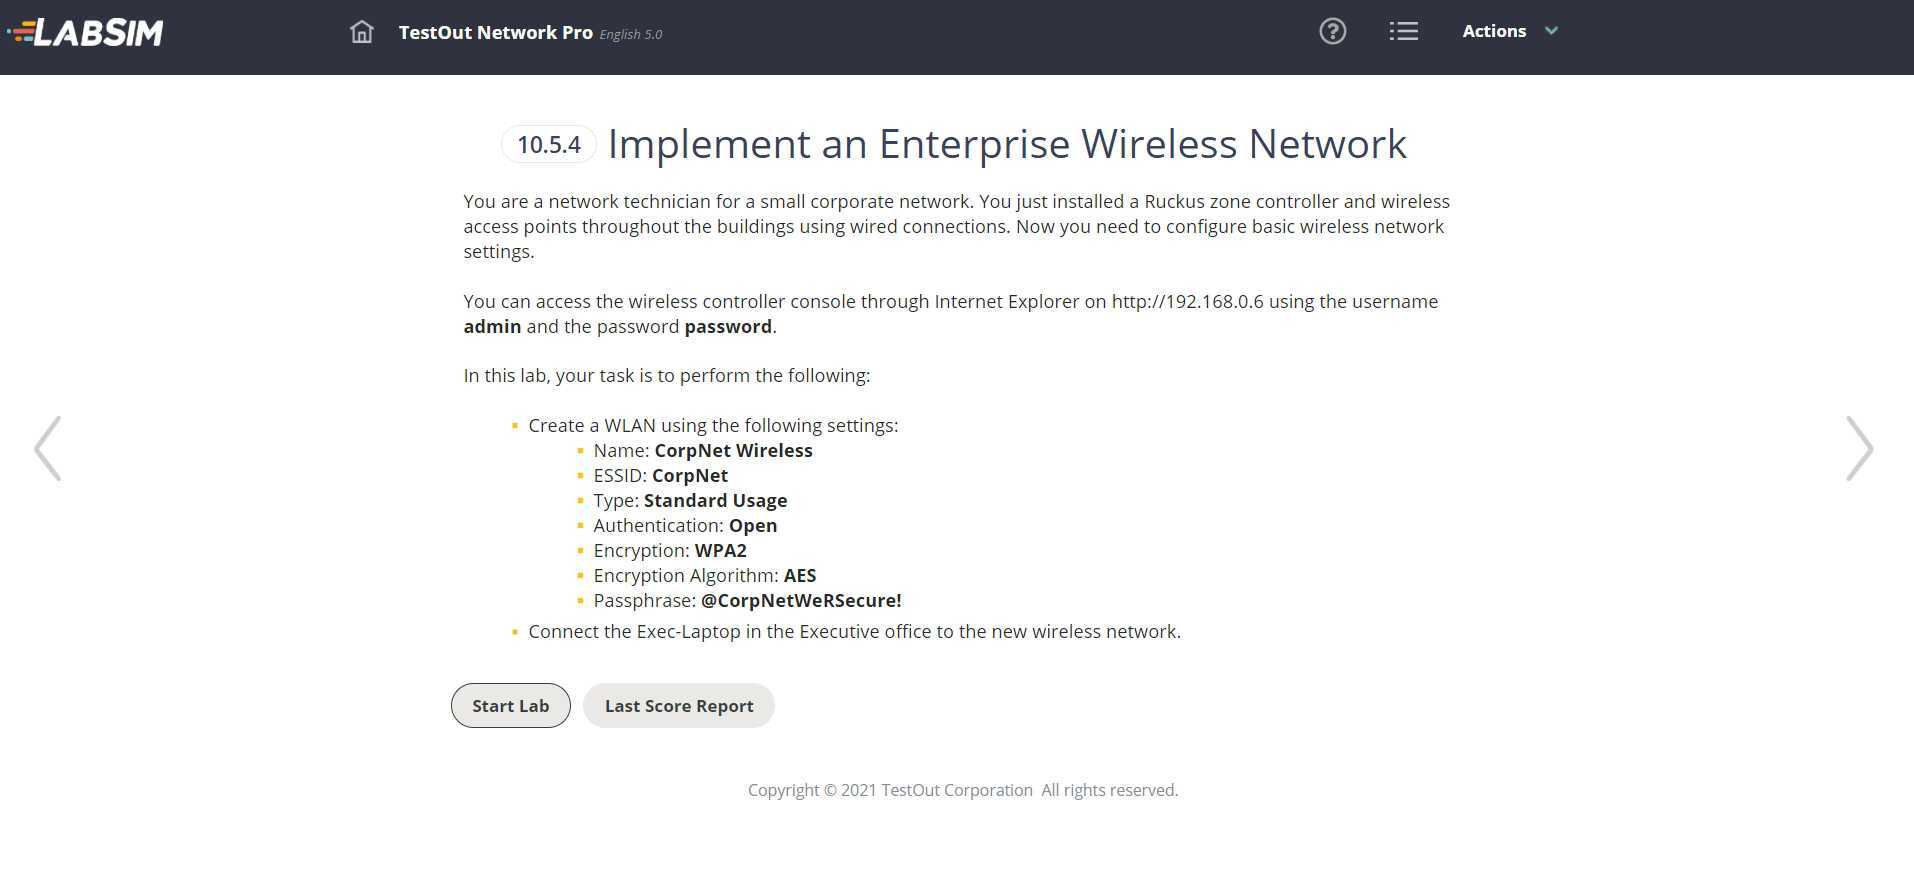Click the Authentication: Open text
Screen dimensions: 1914x884
pos(685,525)
